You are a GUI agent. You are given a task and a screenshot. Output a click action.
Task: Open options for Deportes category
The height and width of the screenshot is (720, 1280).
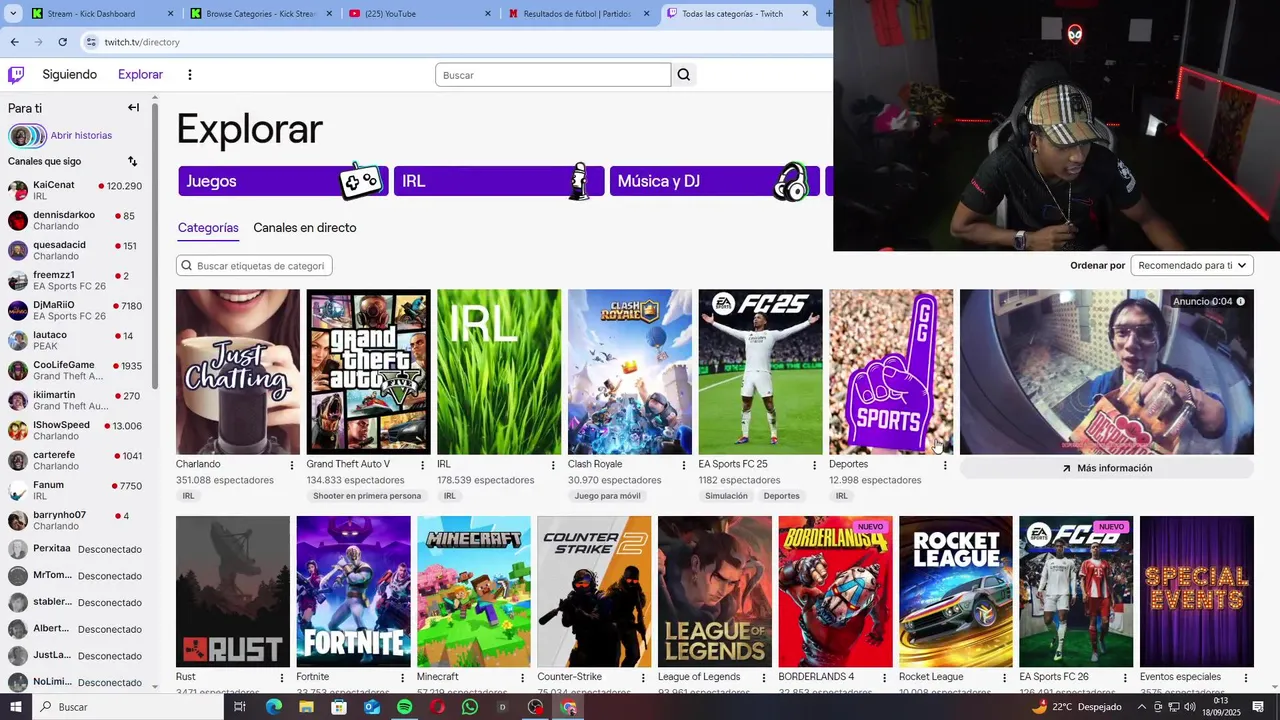[x=945, y=465]
